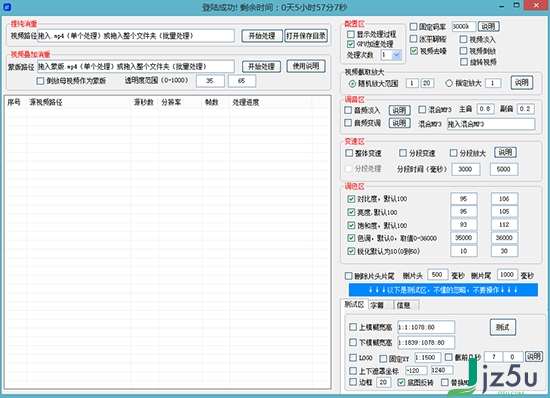Enable 上下遮罩坐标 checkbox
This screenshot has width=550, height=398.
[353, 371]
